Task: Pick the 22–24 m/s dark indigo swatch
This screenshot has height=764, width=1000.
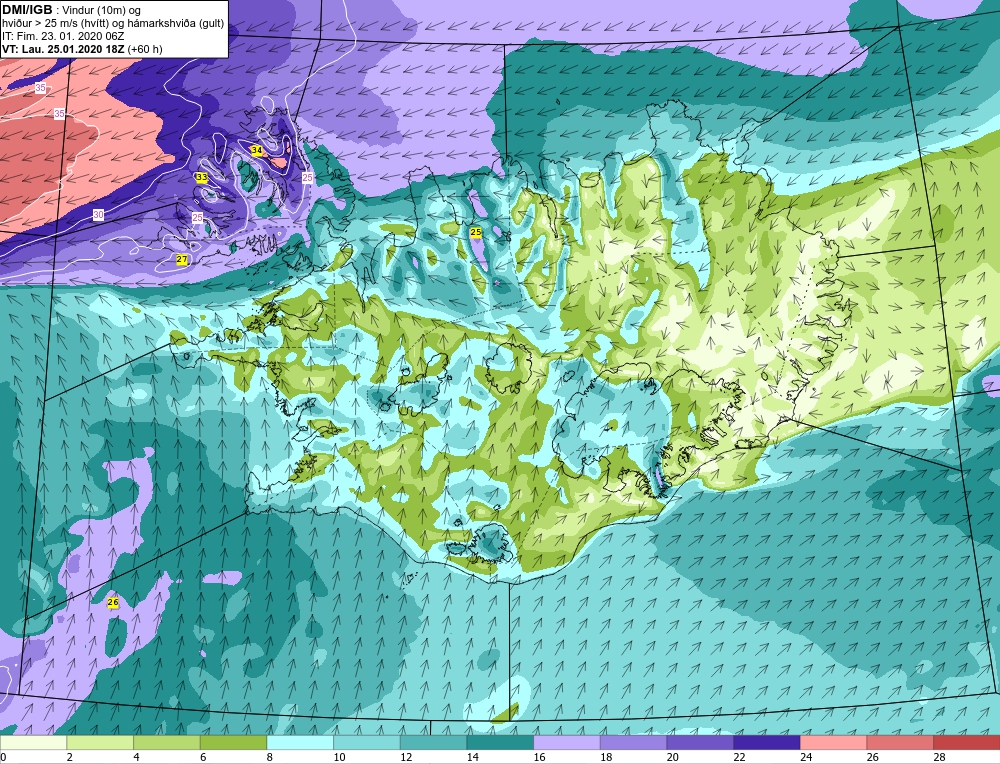Action: coord(767,742)
